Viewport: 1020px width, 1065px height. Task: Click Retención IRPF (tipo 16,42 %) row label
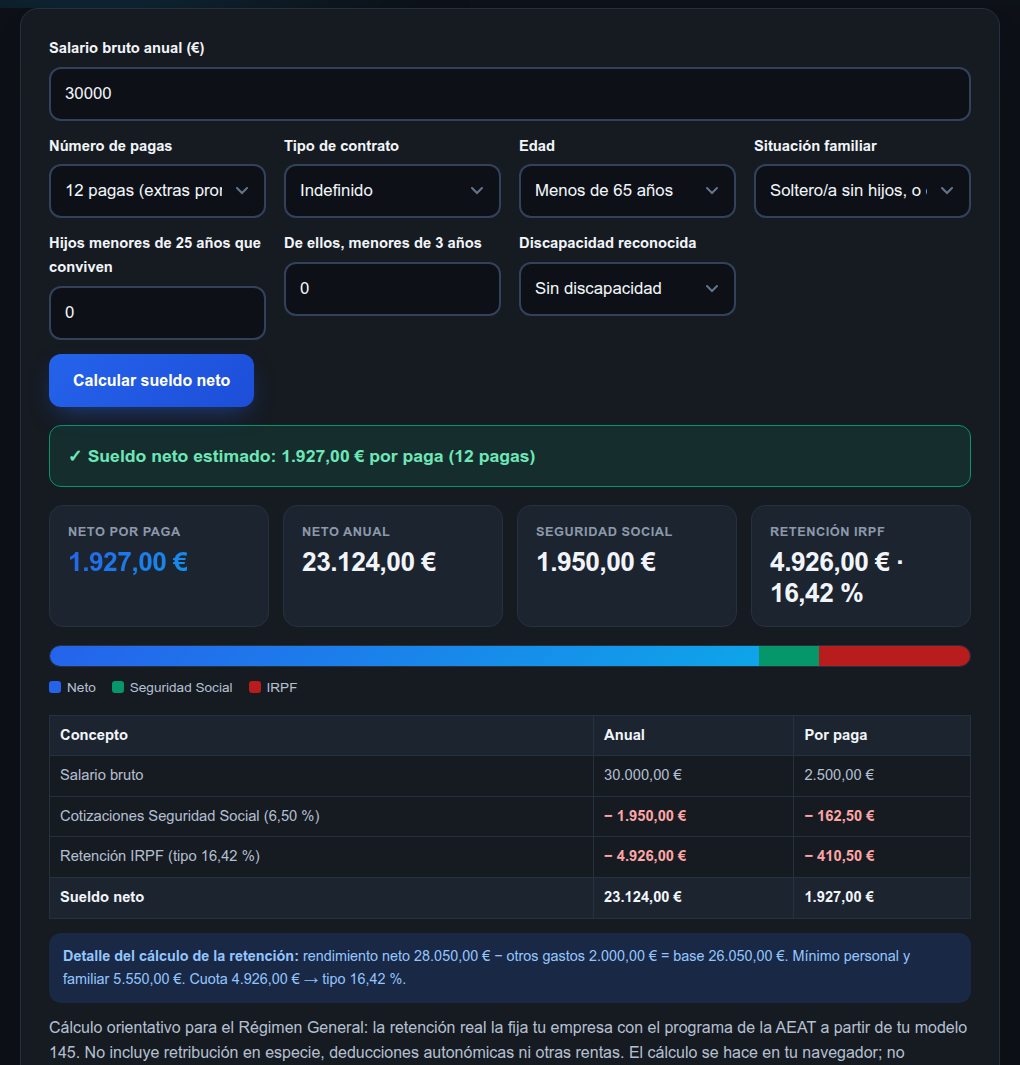160,856
